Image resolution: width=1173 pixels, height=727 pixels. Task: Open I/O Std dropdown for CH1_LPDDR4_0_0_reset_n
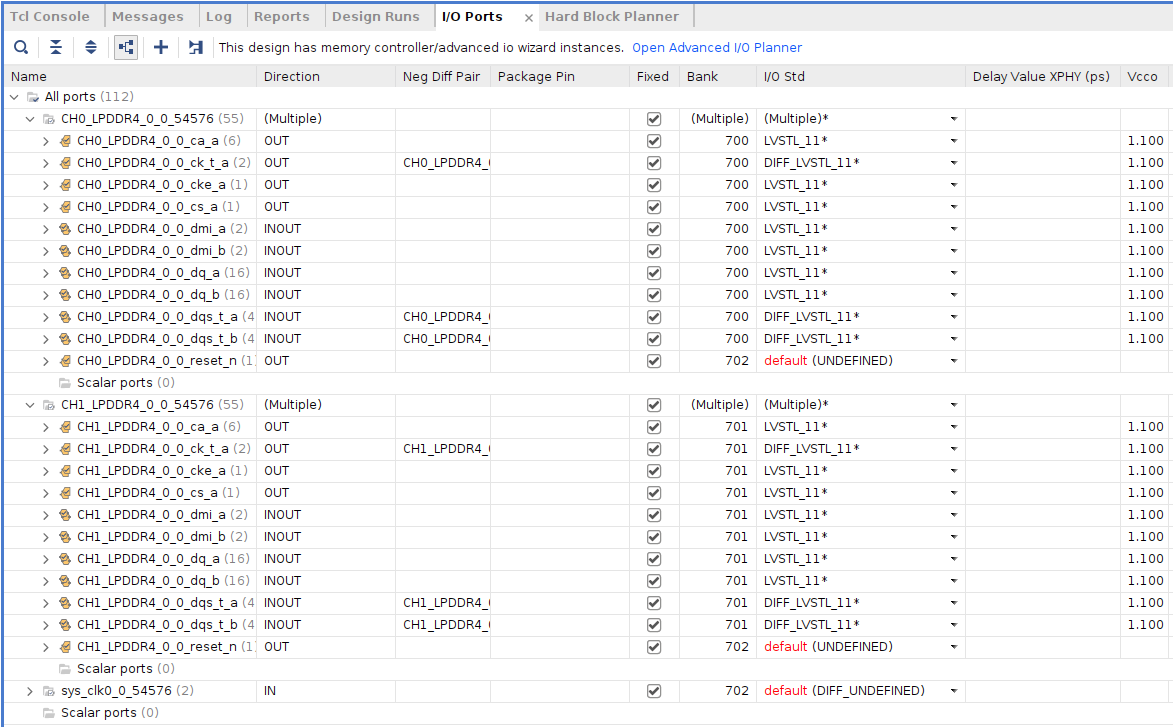(x=953, y=647)
